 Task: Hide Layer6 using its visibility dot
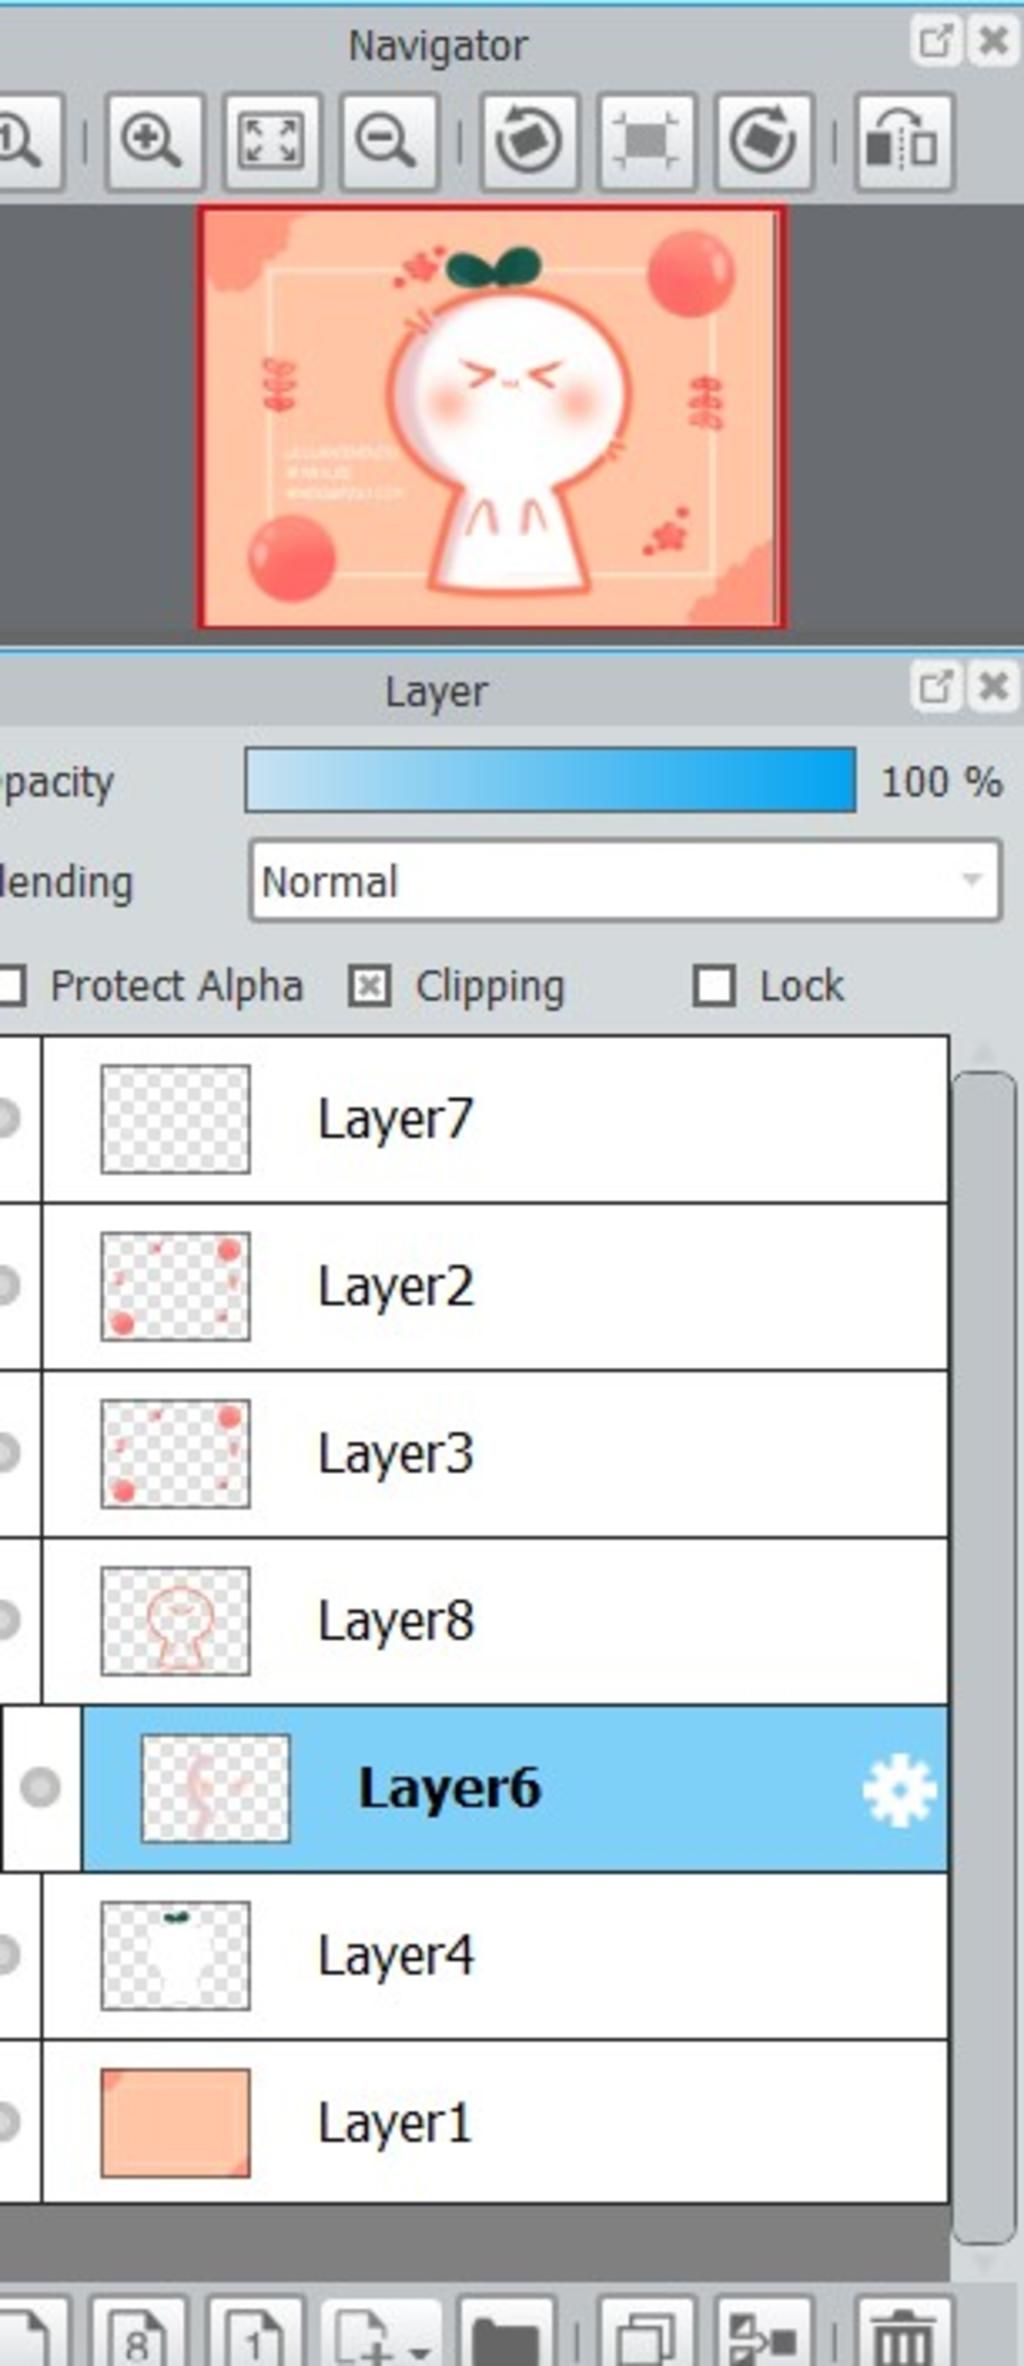(40, 1787)
